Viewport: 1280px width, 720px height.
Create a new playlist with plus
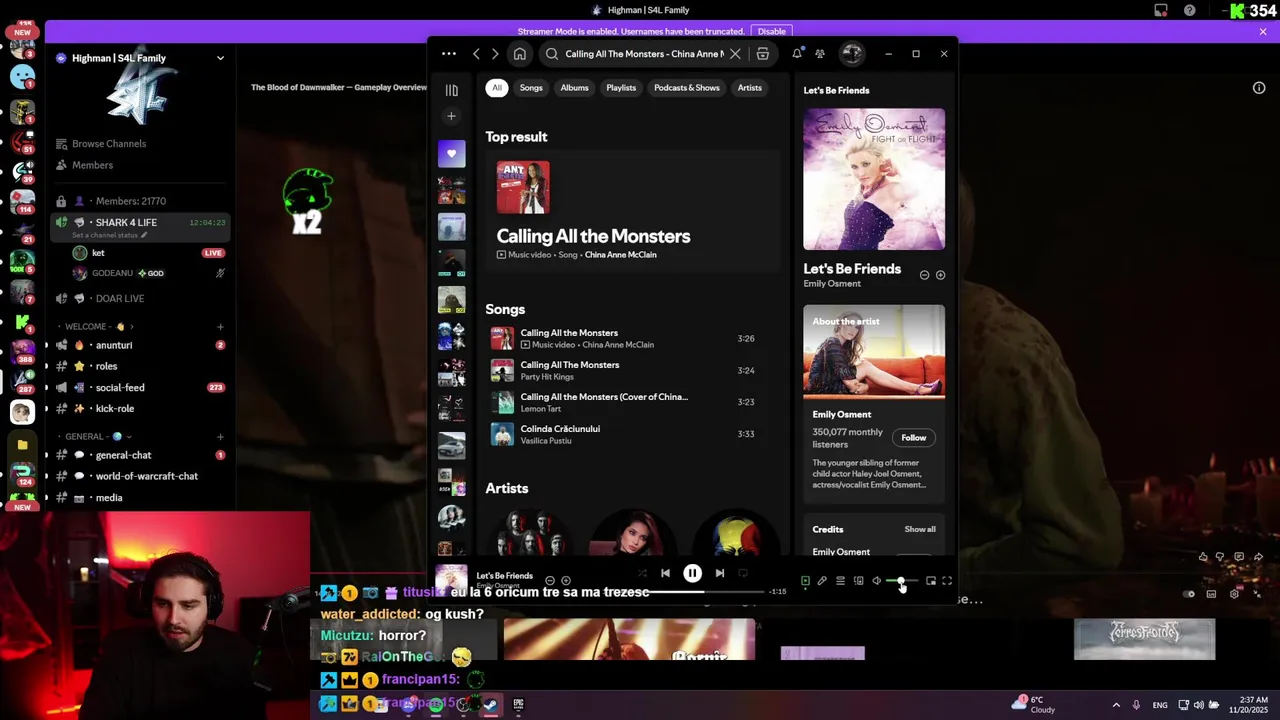pyautogui.click(x=451, y=116)
